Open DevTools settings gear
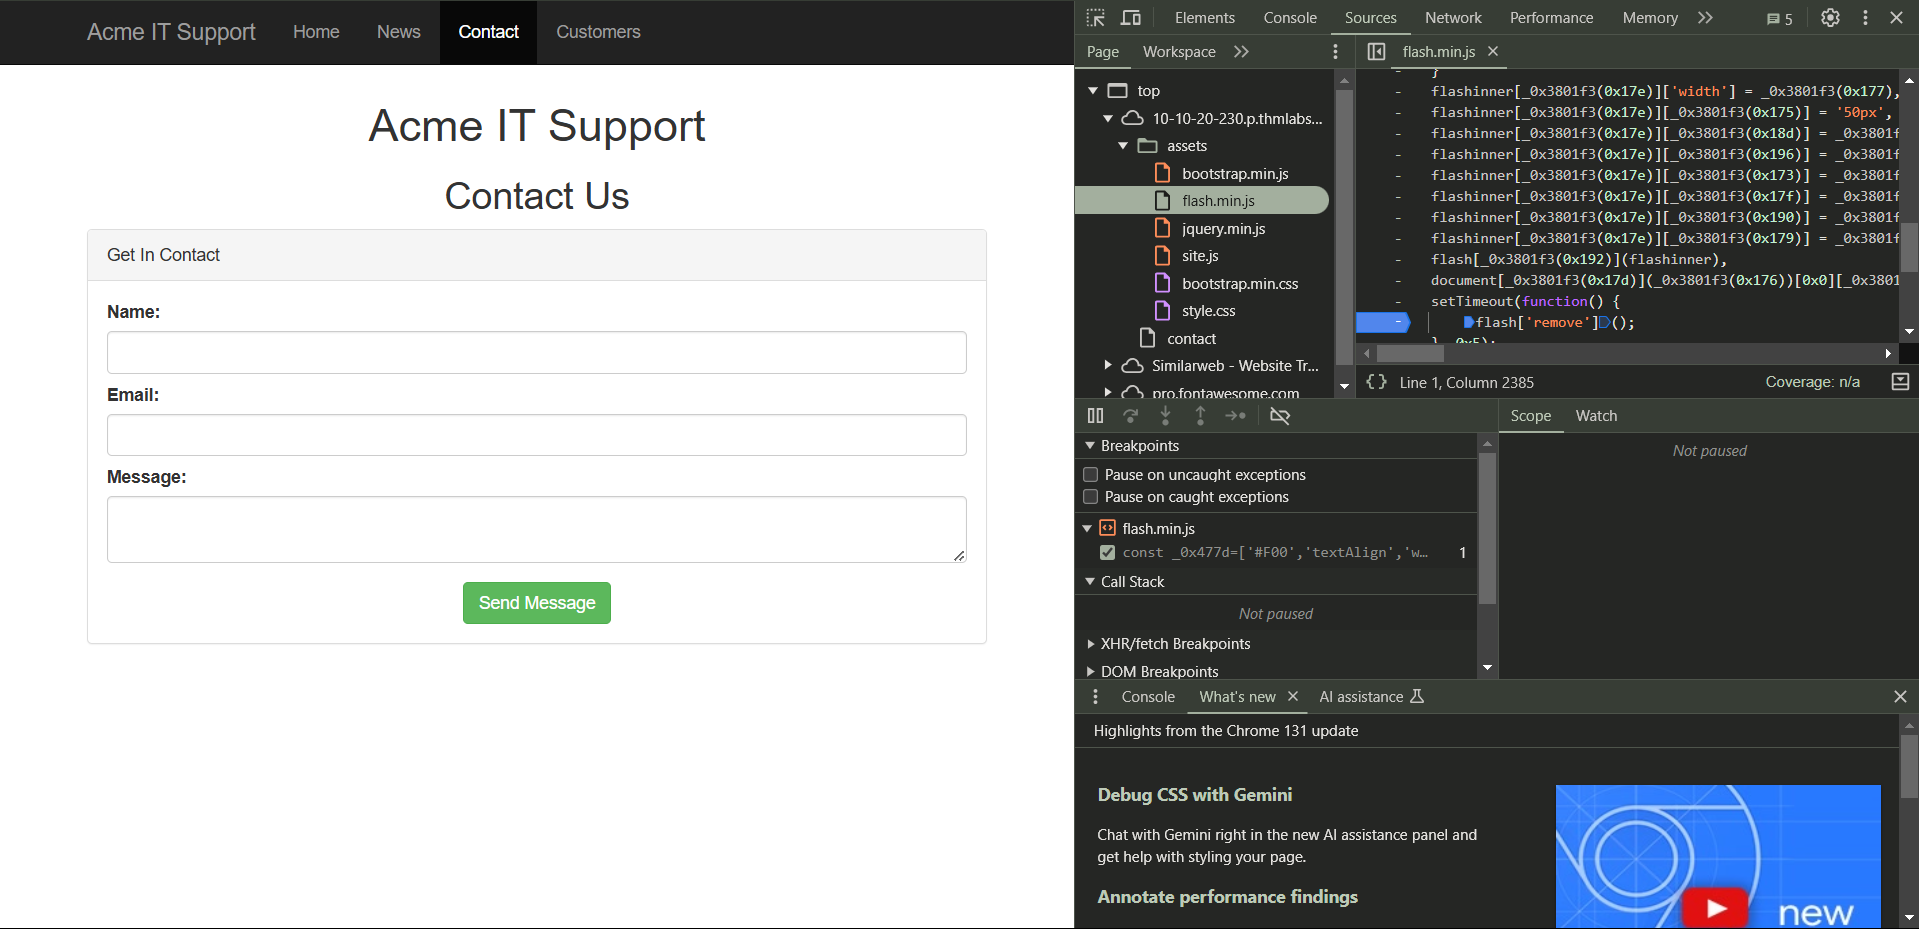Image resolution: width=1919 pixels, height=929 pixels. (x=1830, y=18)
